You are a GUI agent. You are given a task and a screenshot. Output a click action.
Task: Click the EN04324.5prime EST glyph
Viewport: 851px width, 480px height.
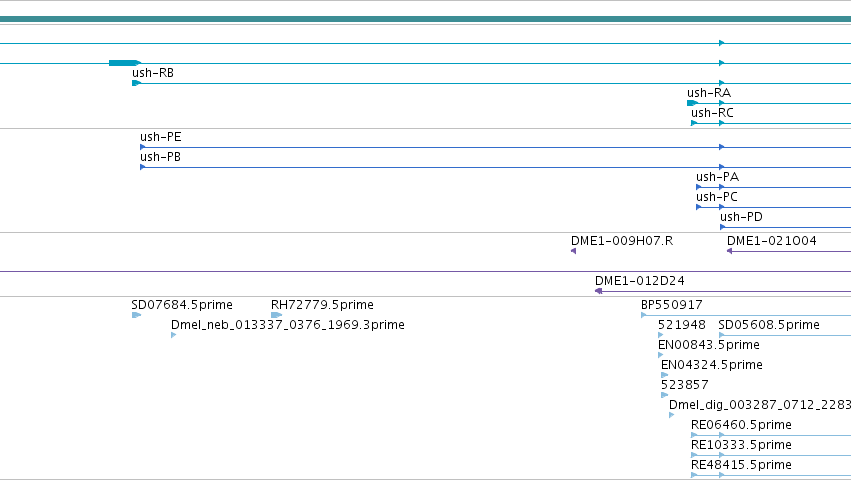664,376
